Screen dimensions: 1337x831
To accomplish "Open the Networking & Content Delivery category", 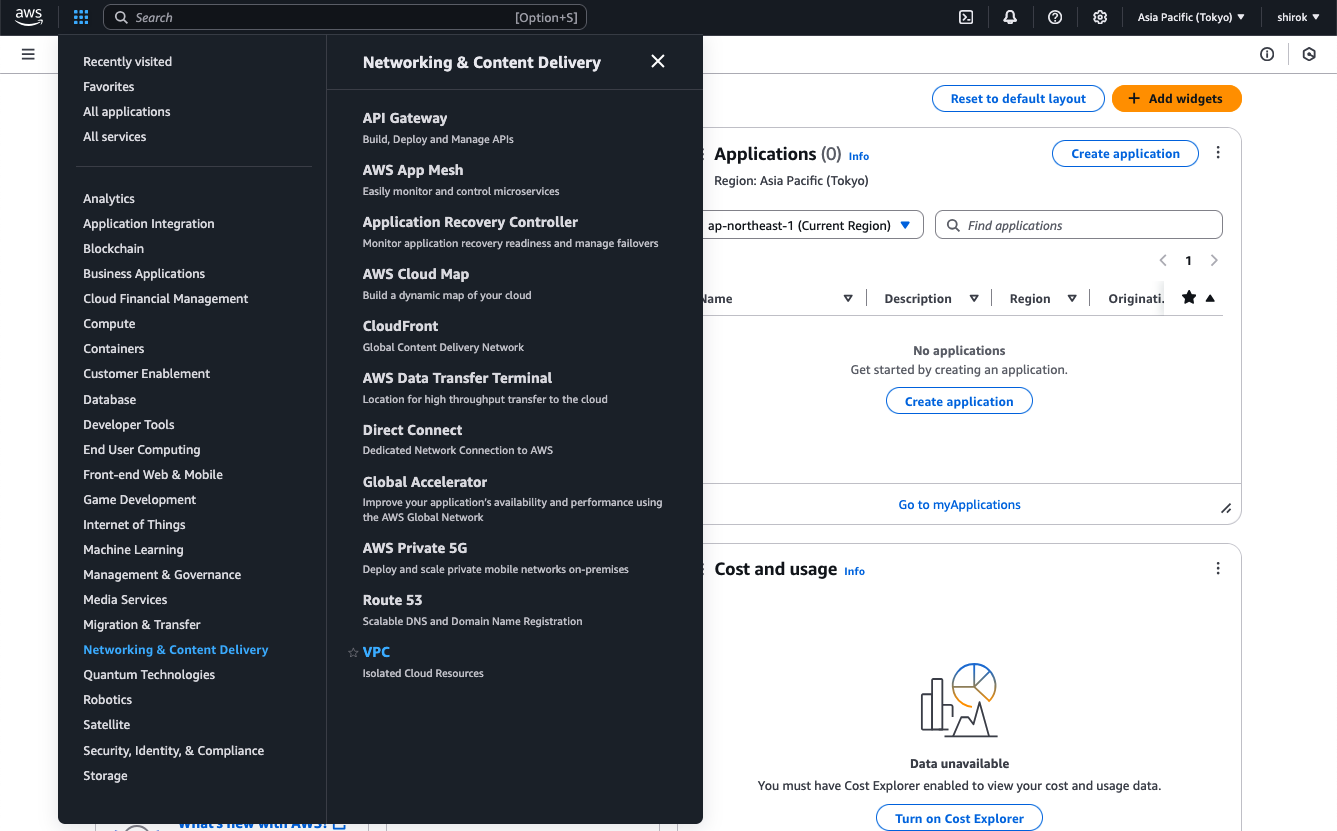I will 176,650.
